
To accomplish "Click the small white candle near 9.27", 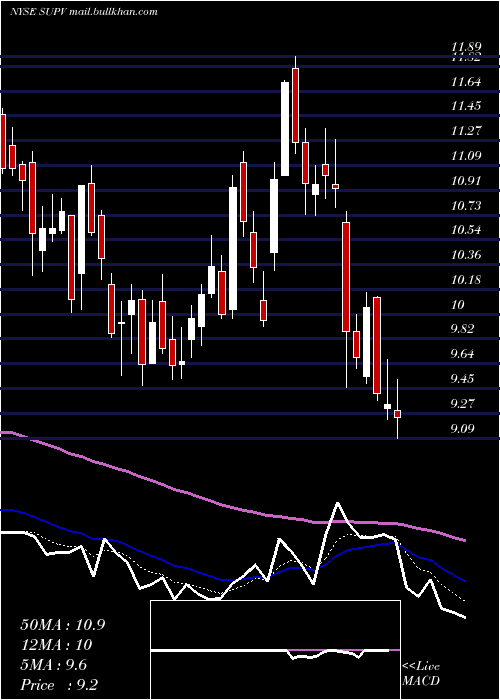I will click(x=387, y=406).
